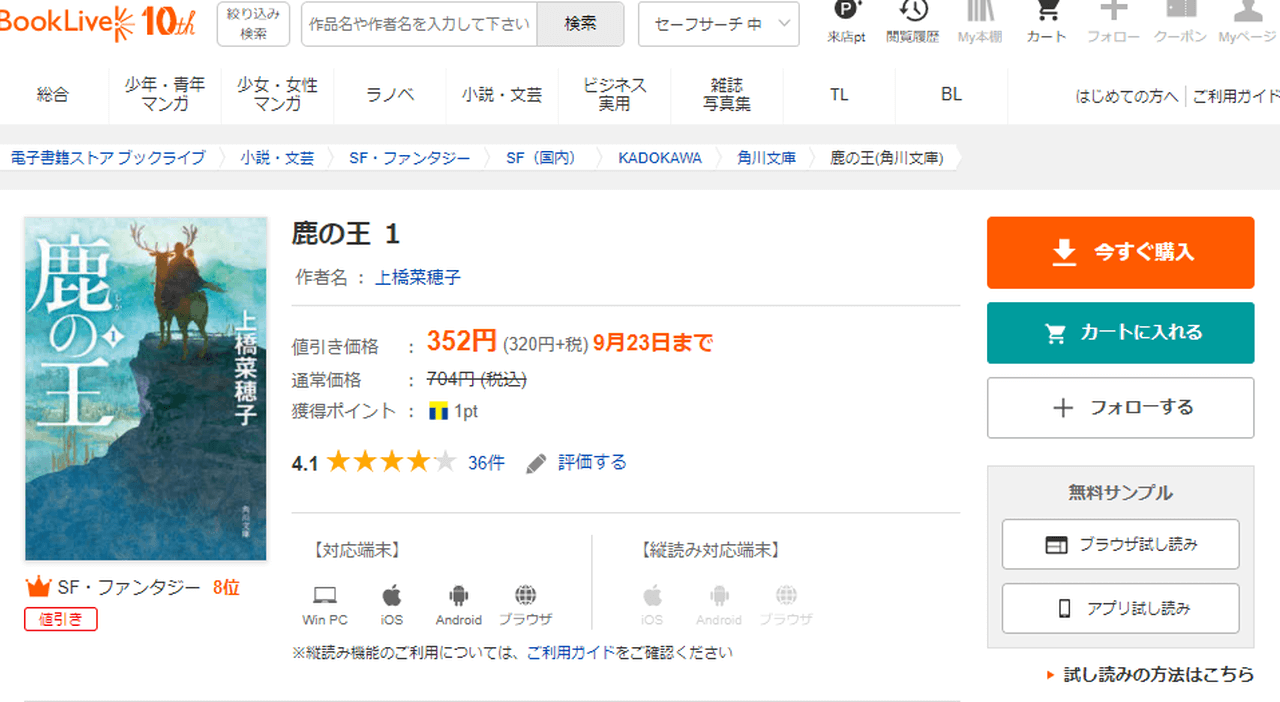
Task: Go to 電子書籍ストア ブックライブ breadcrumb
Action: (108, 158)
